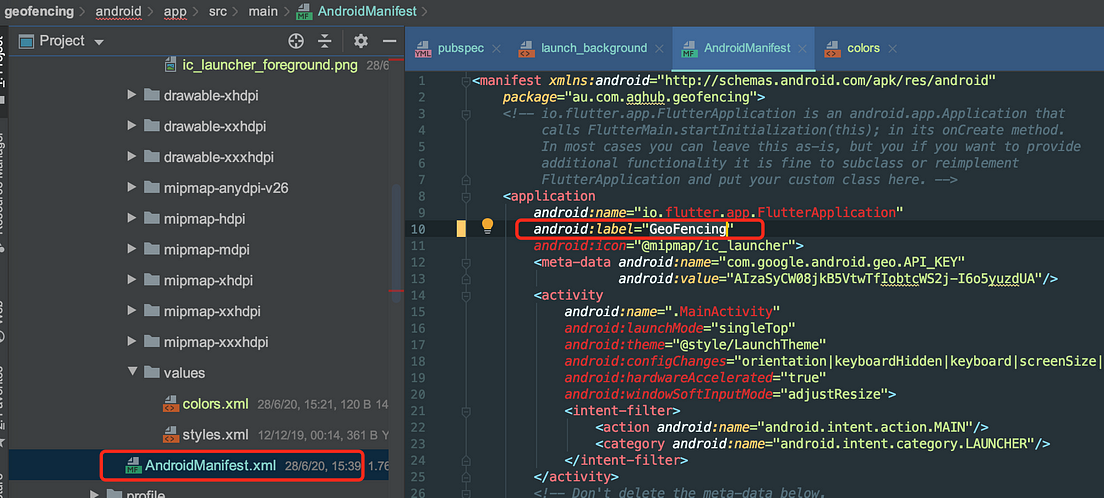Expand the mipmap-xxxhdpi folder arrow

point(131,342)
